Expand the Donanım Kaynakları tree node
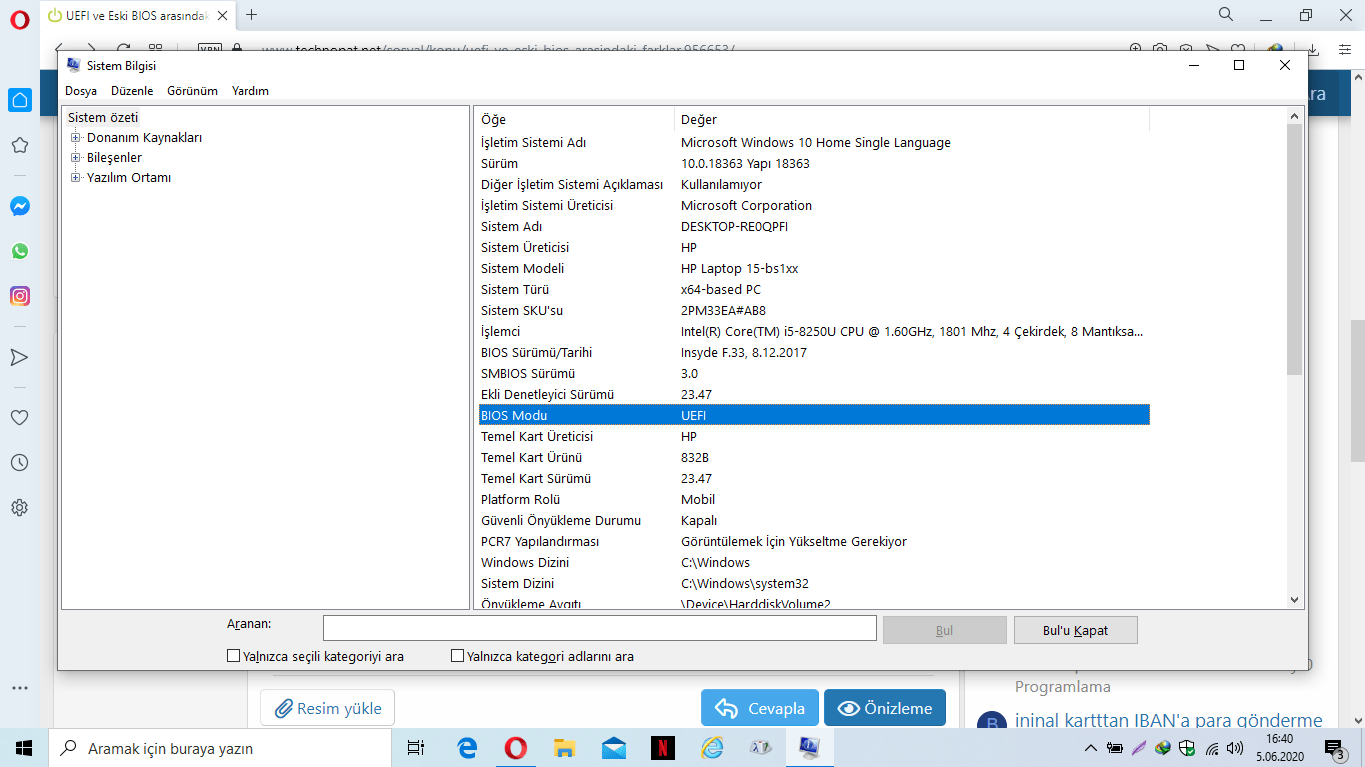This screenshot has height=767, width=1365. (75, 138)
